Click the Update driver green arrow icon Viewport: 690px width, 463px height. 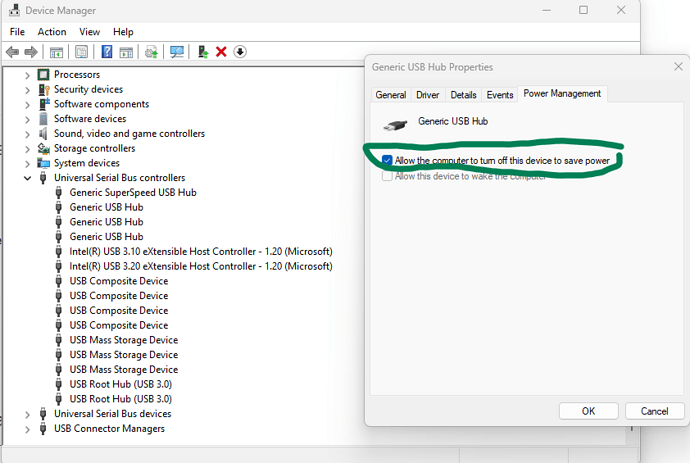pyautogui.click(x=203, y=52)
